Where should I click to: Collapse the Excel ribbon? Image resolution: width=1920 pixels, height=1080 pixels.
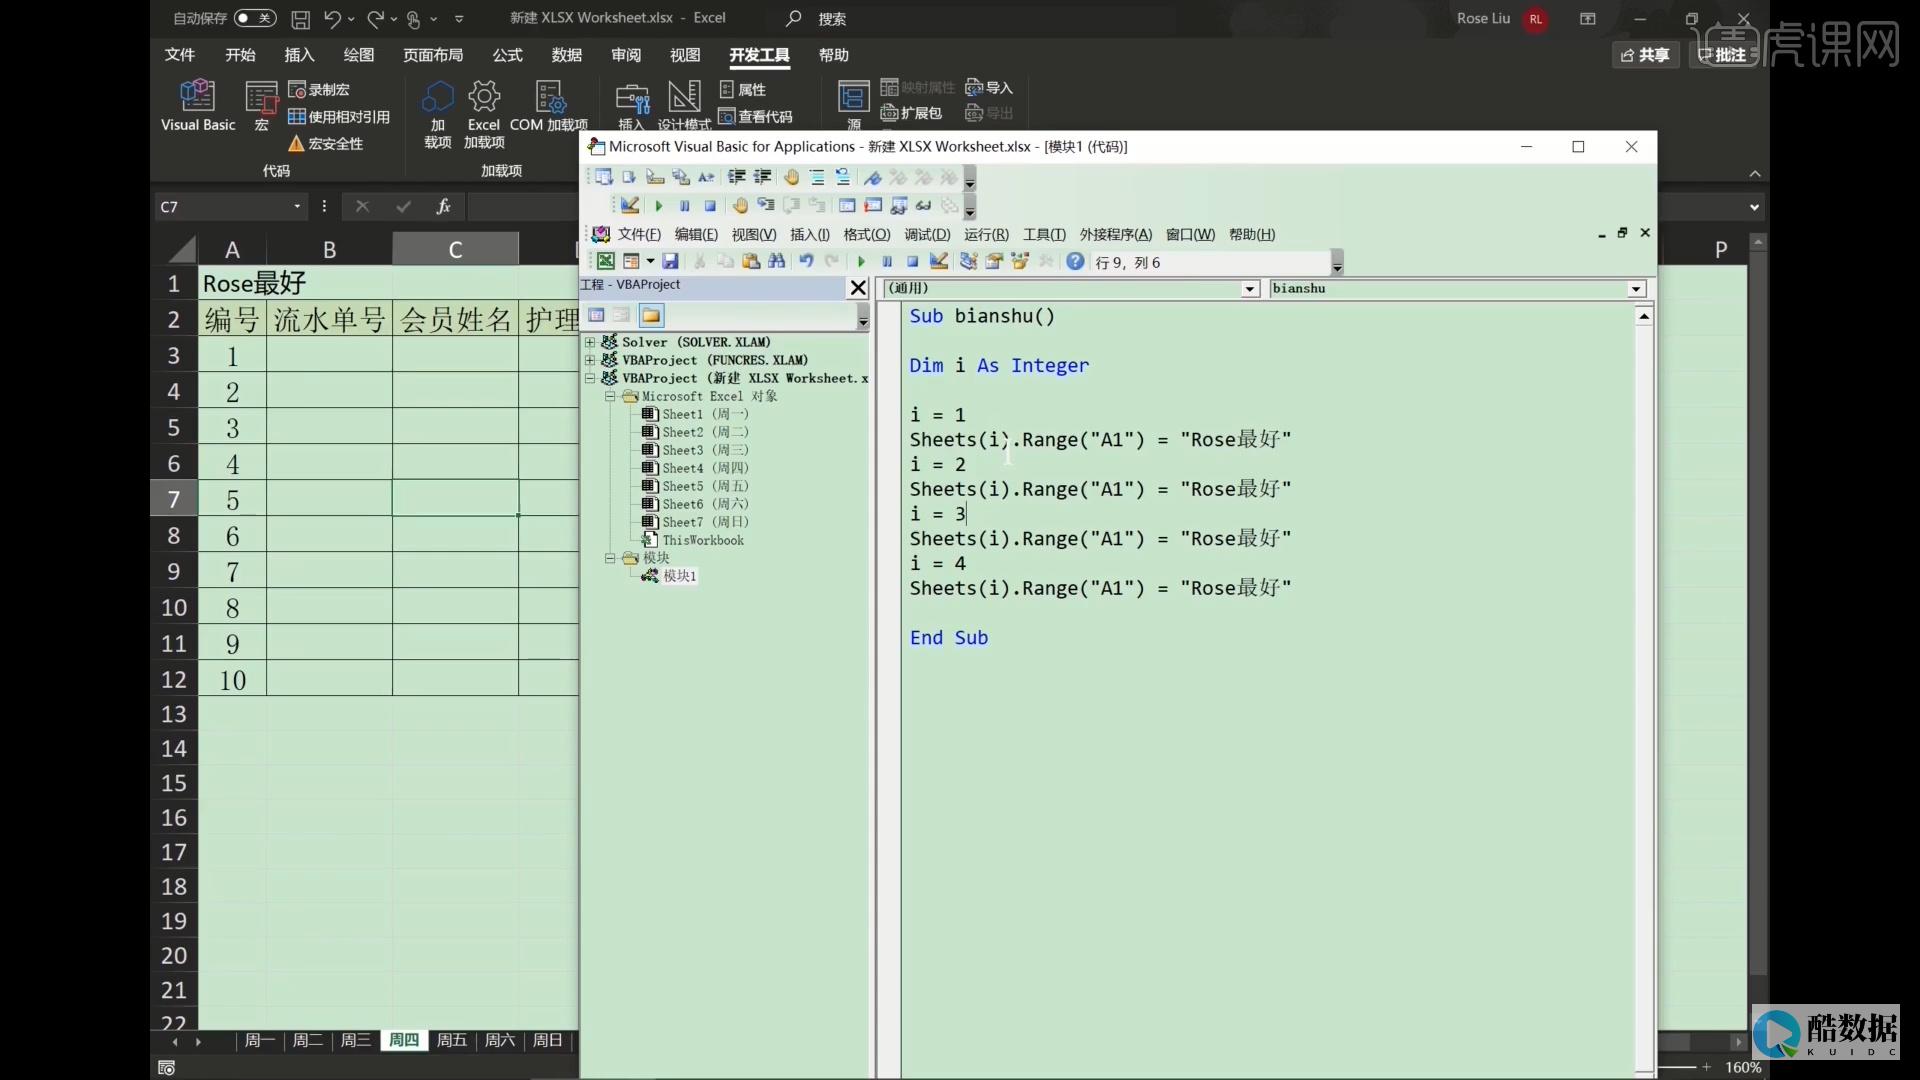tap(1755, 173)
